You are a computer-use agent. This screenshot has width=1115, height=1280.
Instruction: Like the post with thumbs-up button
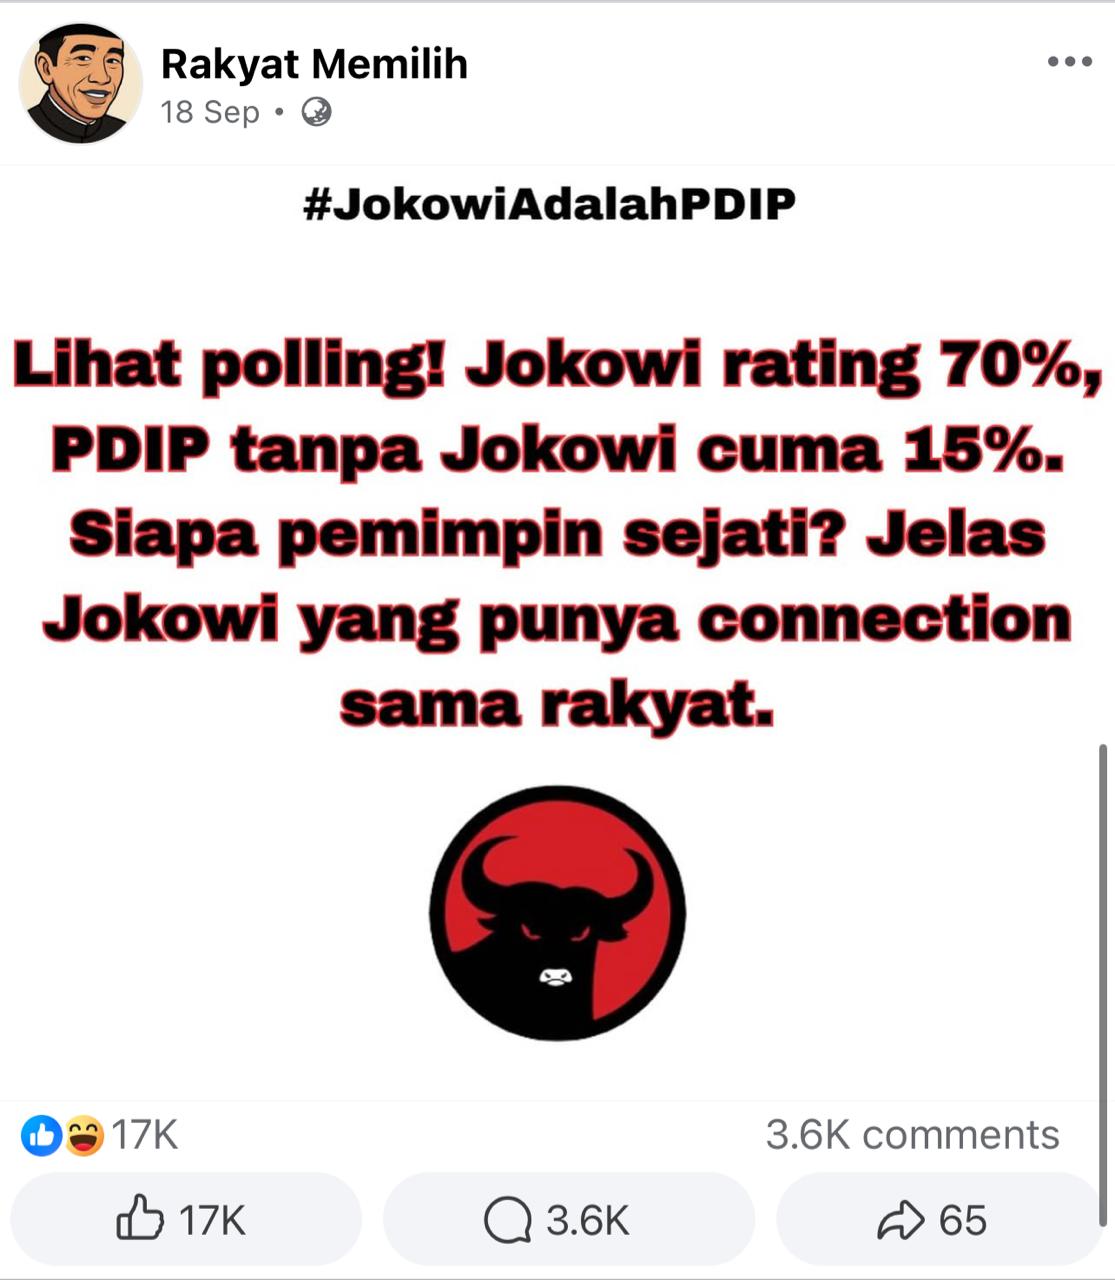tap(185, 1219)
